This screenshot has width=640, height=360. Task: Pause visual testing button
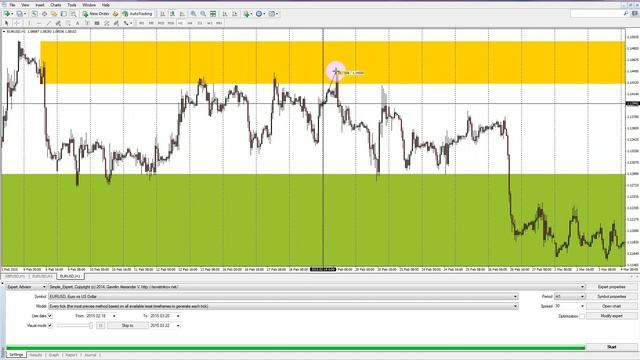tap(100, 326)
